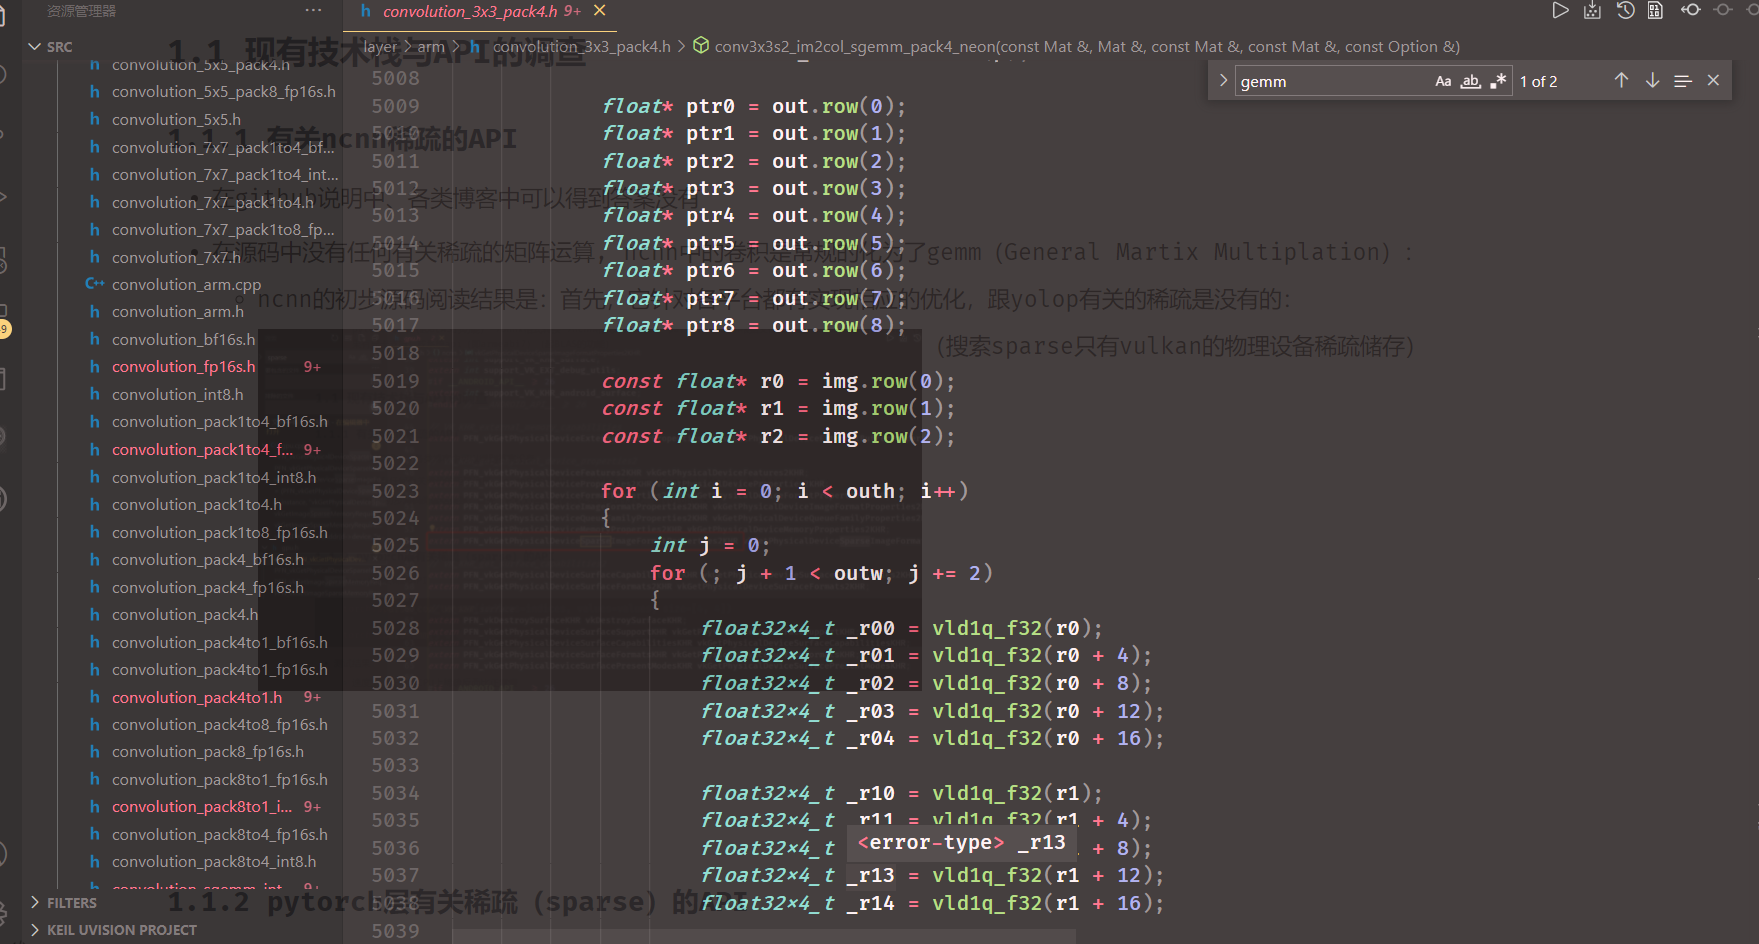Toggle Use Regular Expression in find widget
This screenshot has width=1759, height=944.
pos(1497,81)
